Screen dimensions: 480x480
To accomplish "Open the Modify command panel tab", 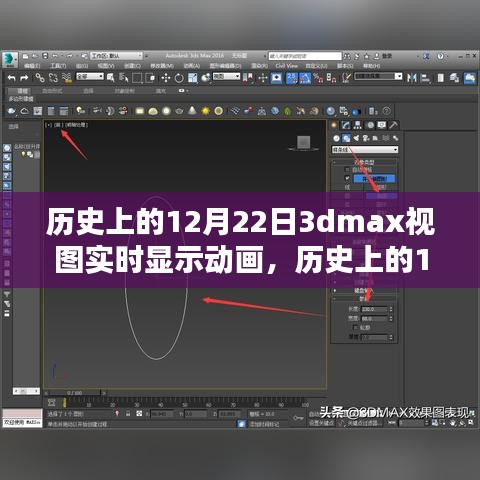I will [x=345, y=125].
